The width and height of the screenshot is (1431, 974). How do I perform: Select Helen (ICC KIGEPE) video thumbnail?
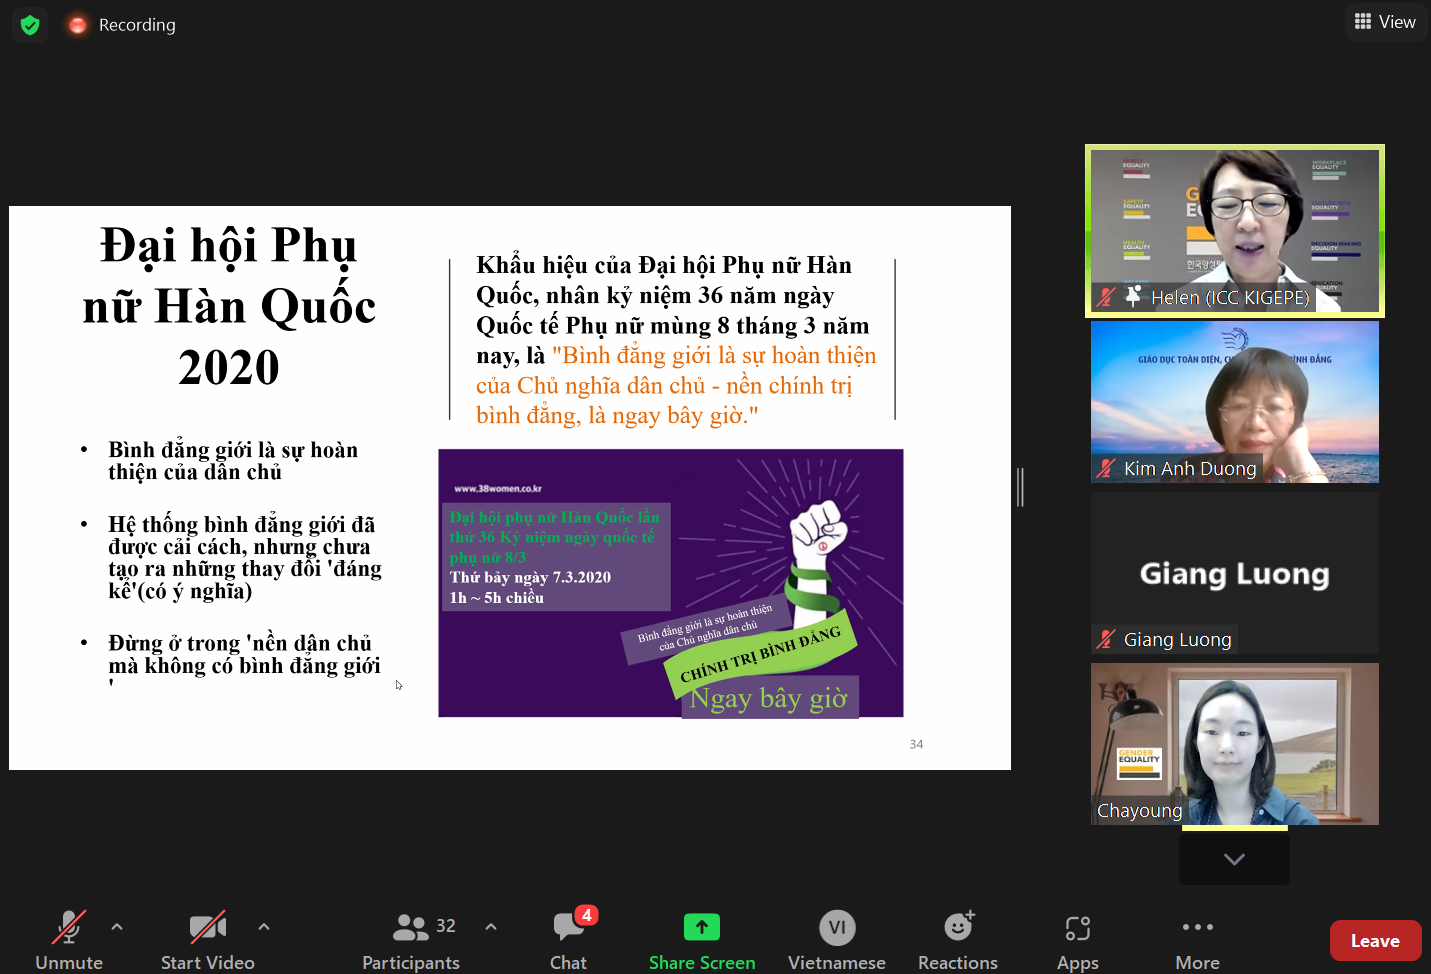[1234, 231]
